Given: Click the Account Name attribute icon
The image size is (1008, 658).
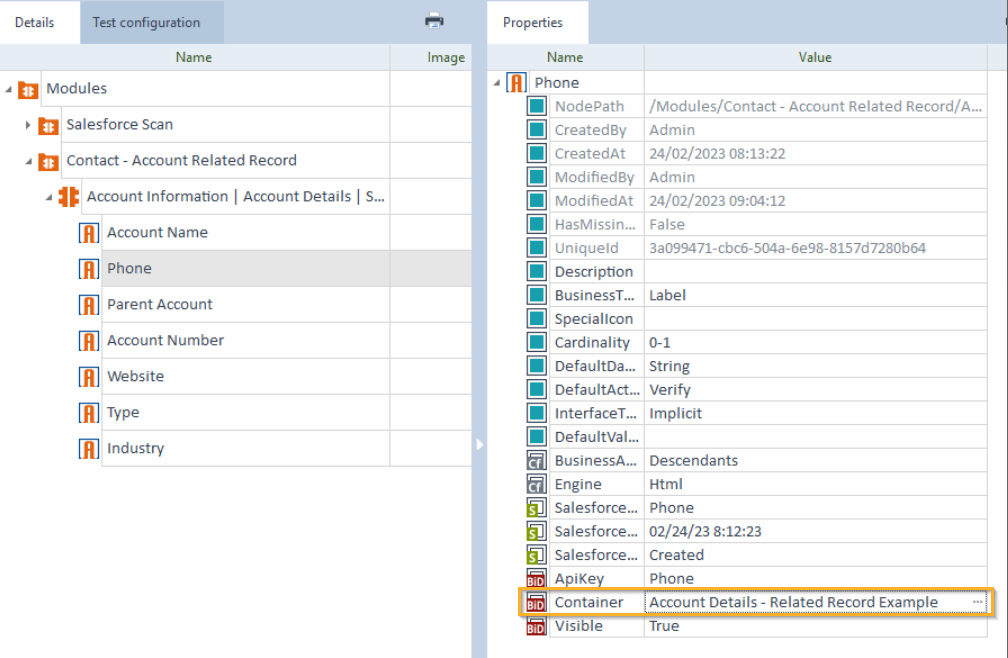Looking at the screenshot, I should (x=89, y=233).
